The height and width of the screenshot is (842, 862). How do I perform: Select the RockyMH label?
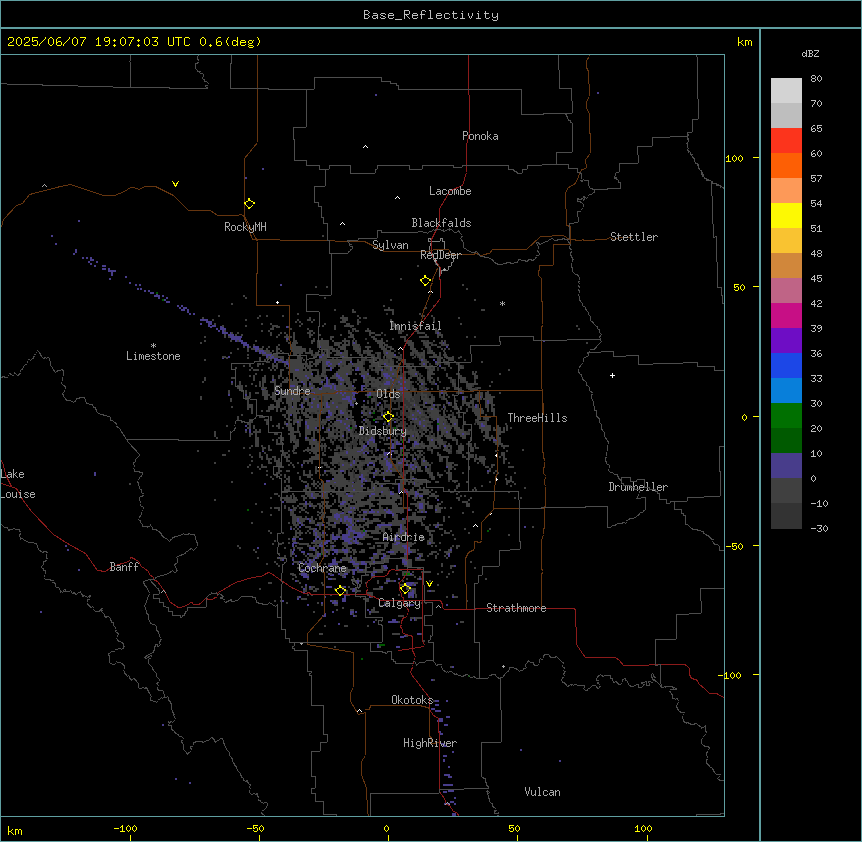pyautogui.click(x=245, y=227)
